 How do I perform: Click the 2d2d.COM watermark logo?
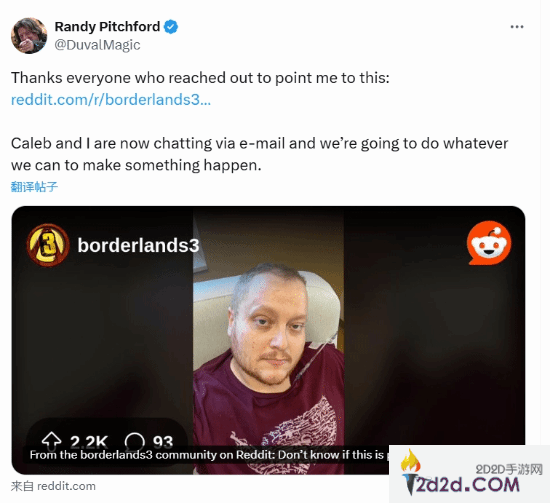(x=466, y=484)
